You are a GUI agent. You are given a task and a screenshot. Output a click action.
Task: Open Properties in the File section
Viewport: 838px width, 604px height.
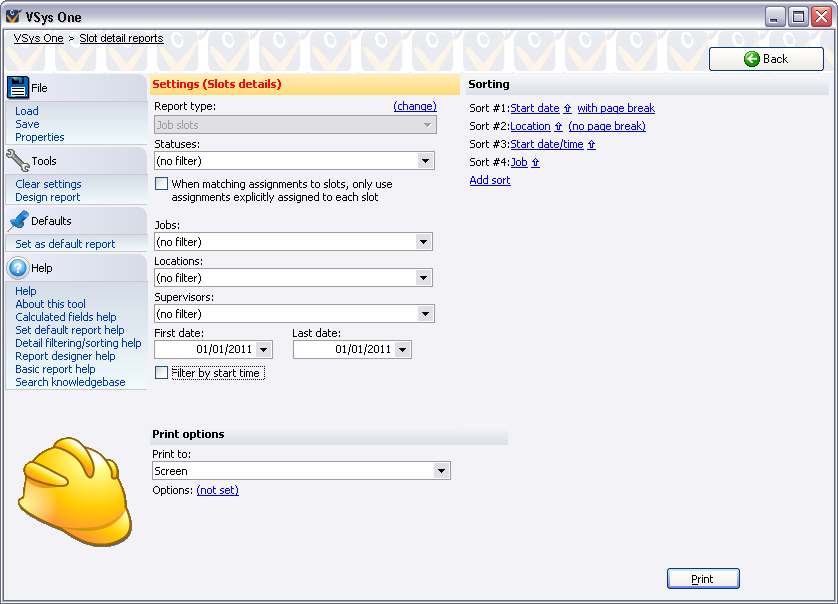pyautogui.click(x=40, y=137)
